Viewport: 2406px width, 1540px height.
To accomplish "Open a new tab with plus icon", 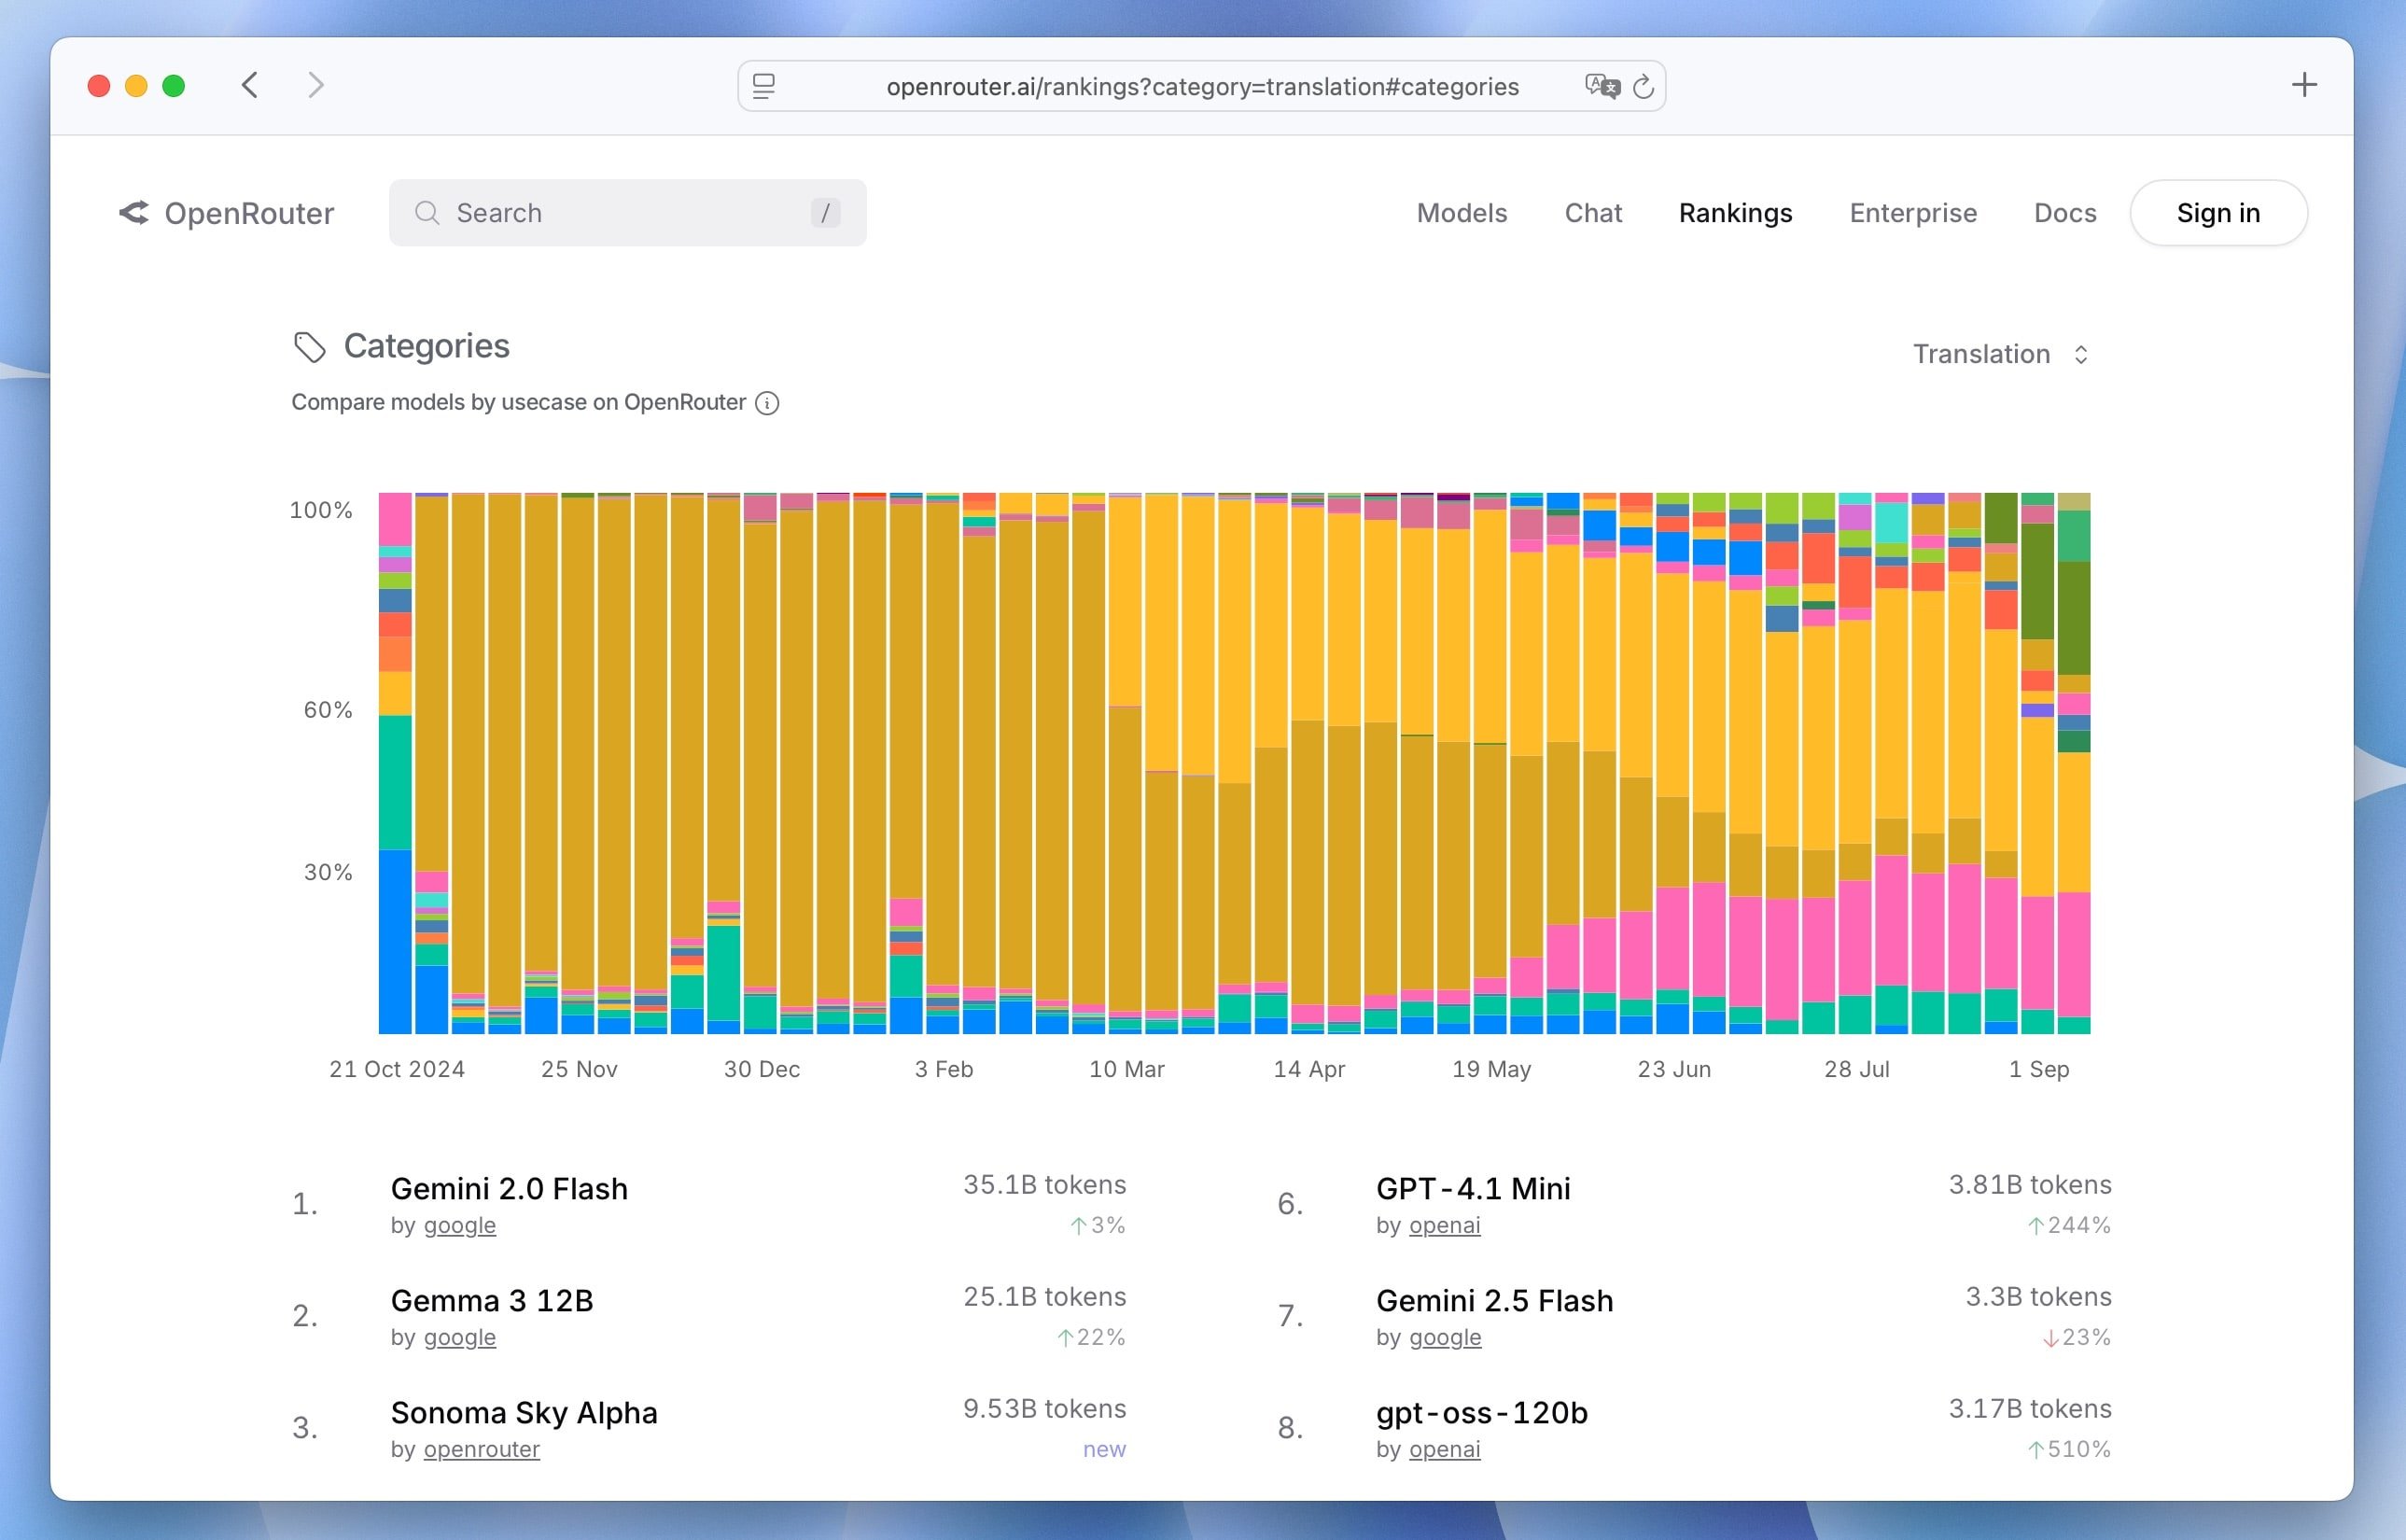I will tap(2303, 85).
